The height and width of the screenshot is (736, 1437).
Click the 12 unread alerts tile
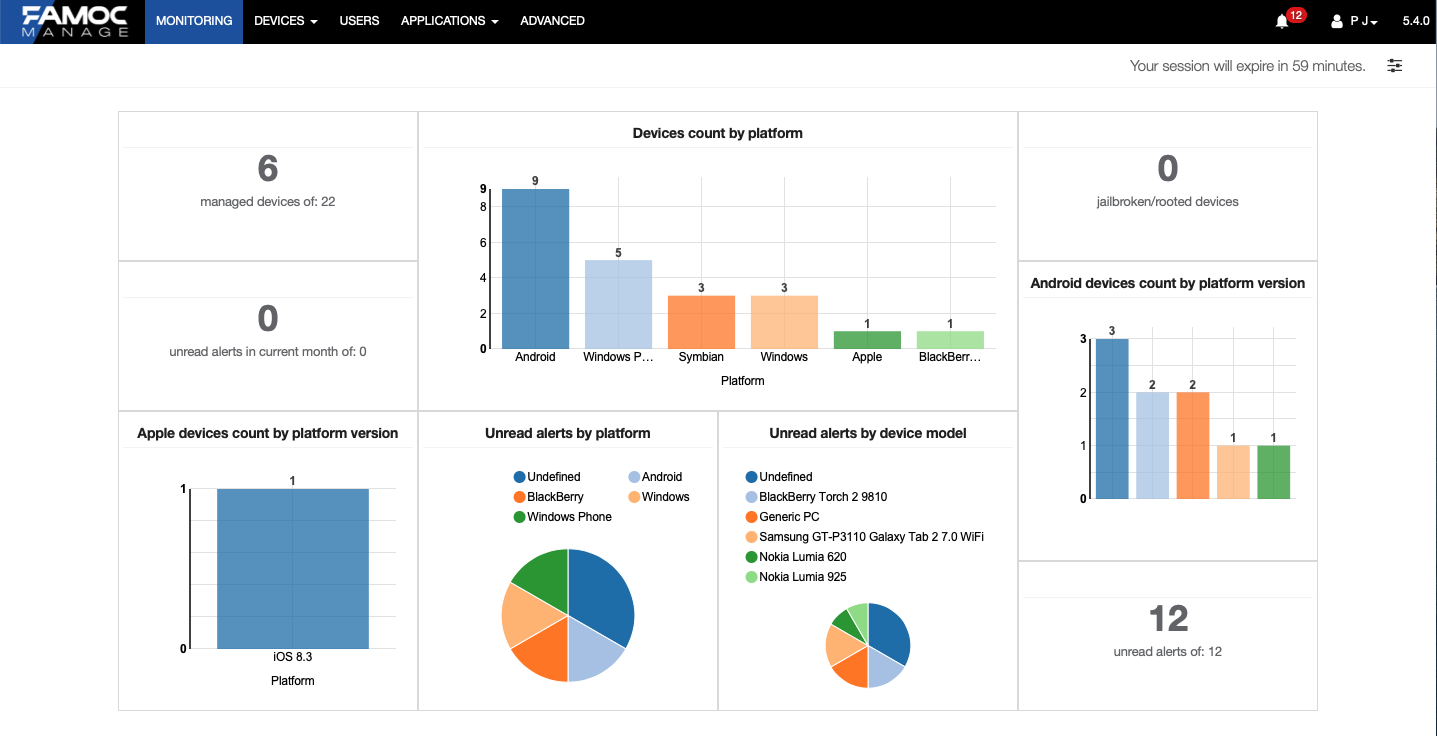coord(1167,619)
